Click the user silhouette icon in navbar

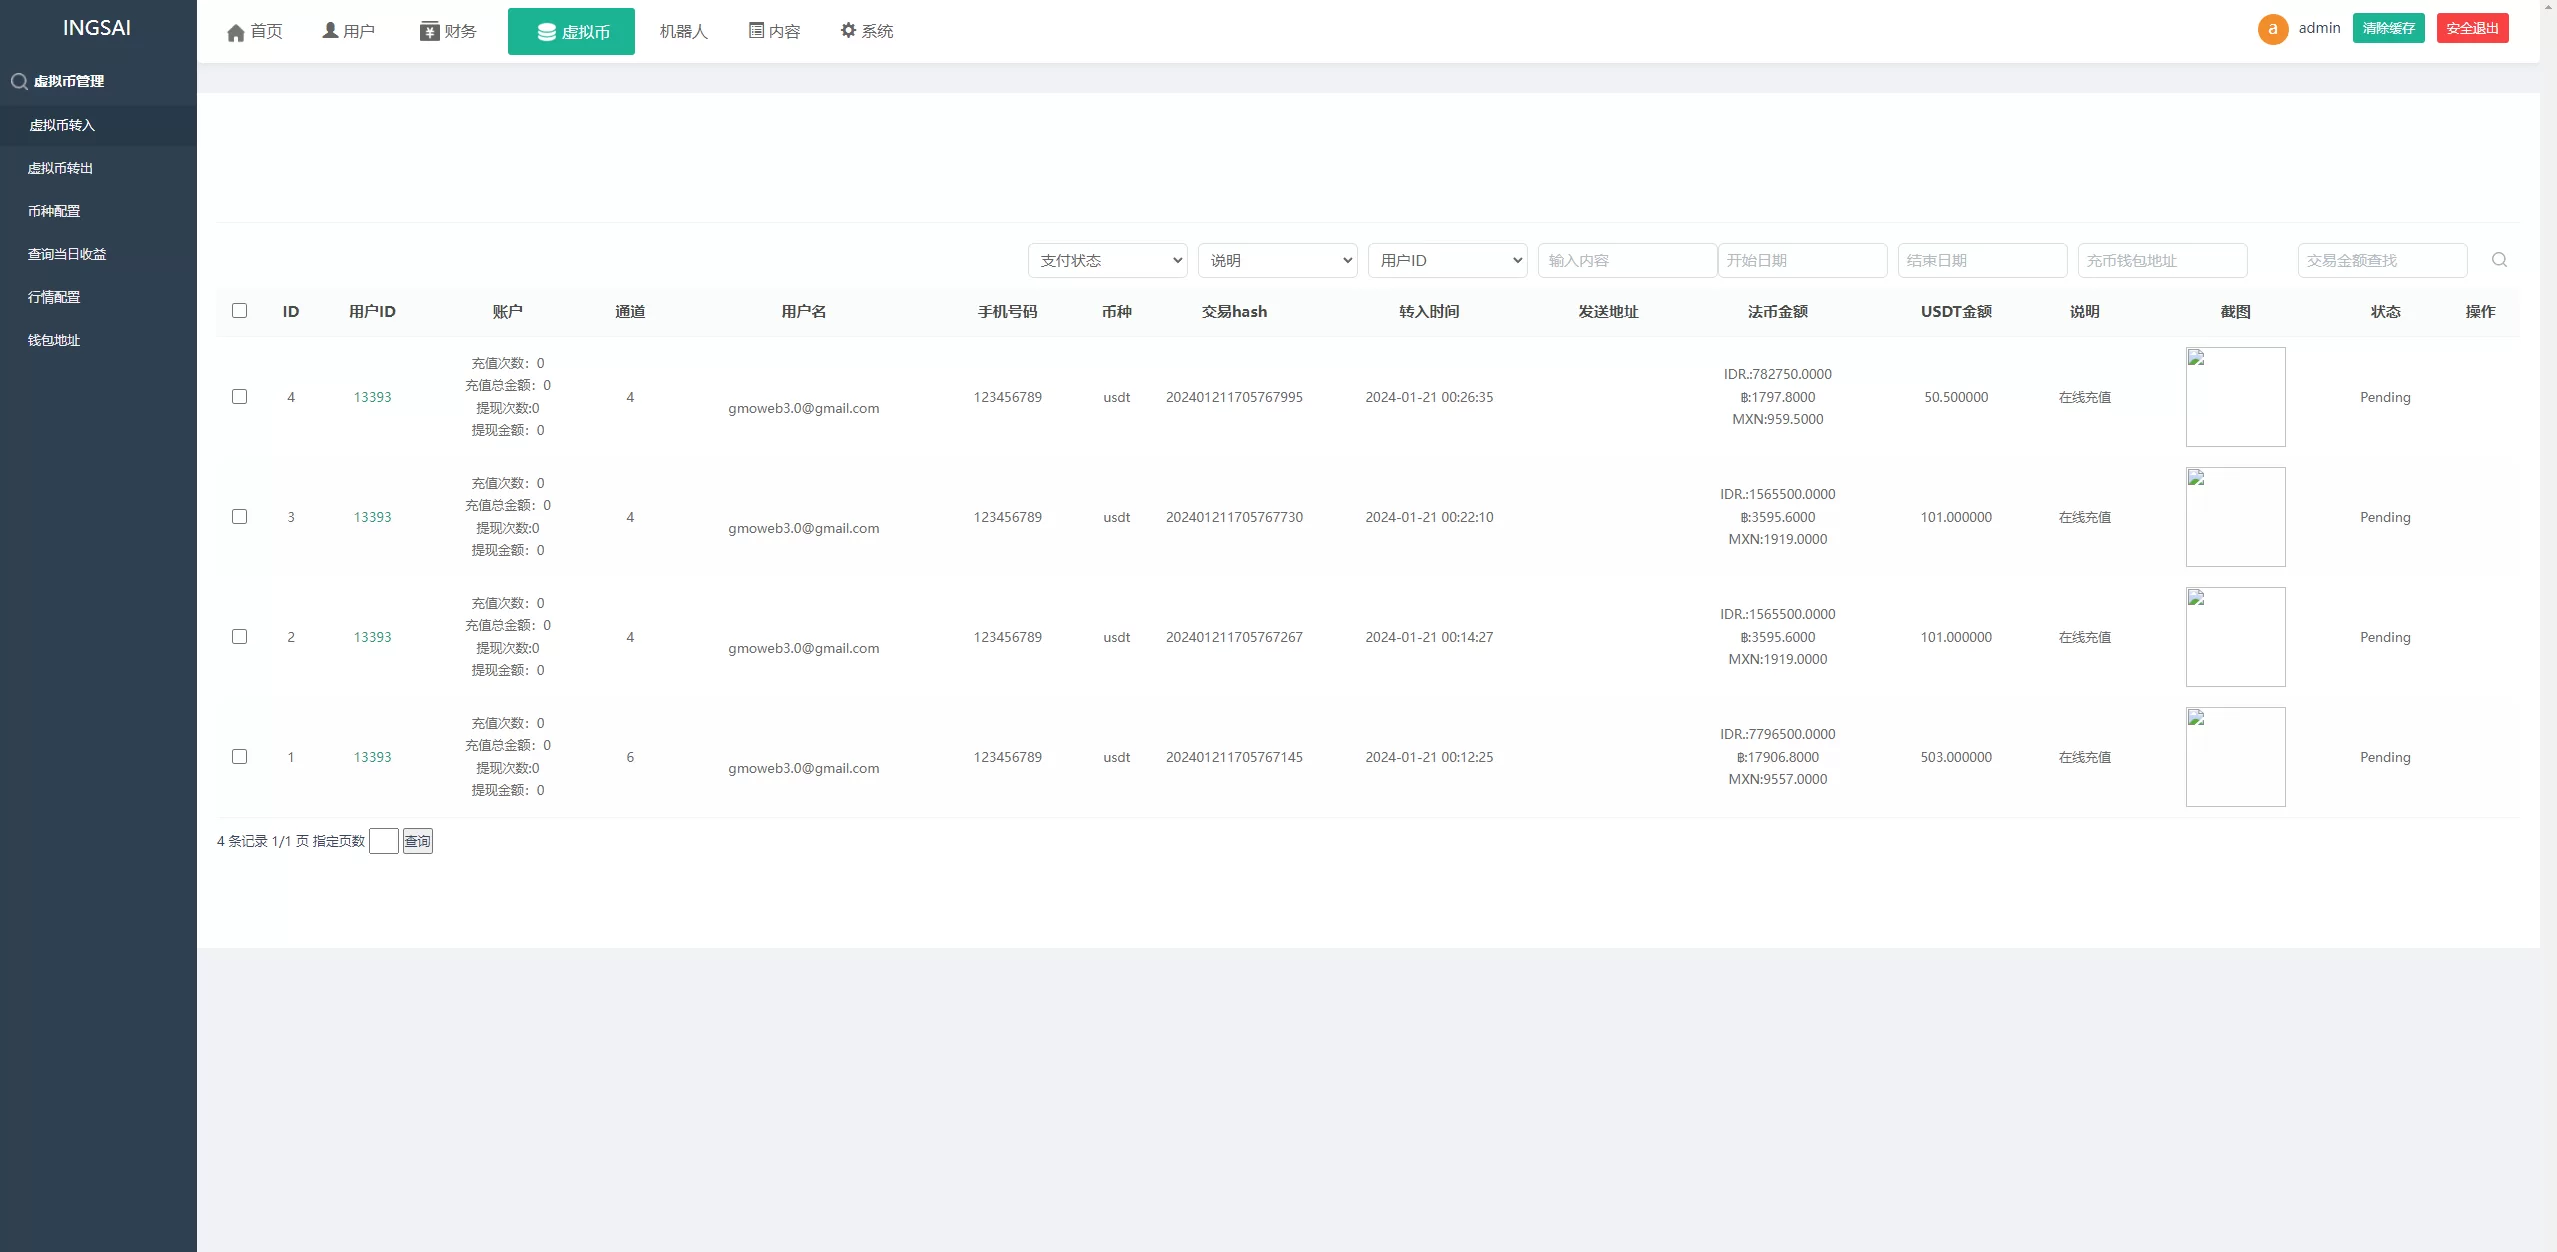(330, 31)
